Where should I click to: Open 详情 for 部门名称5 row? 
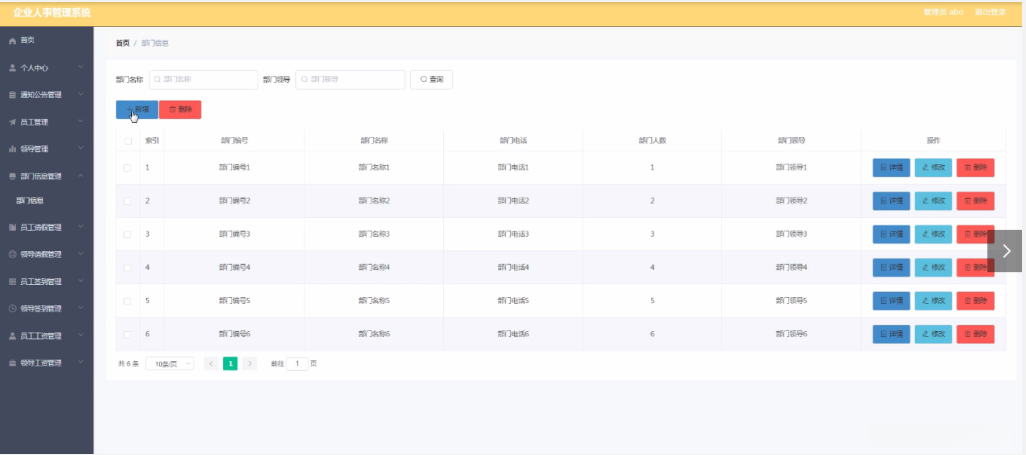point(891,301)
